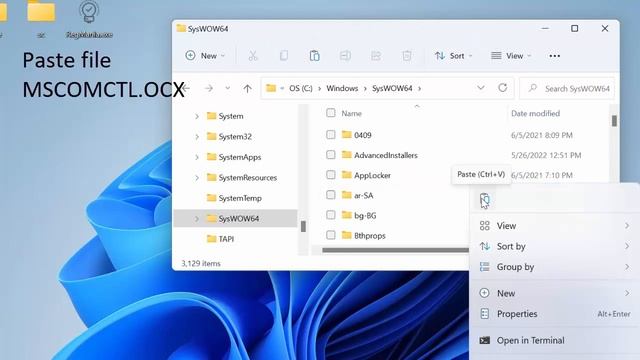Expand the SystemResources tree node

pyautogui.click(x=197, y=178)
